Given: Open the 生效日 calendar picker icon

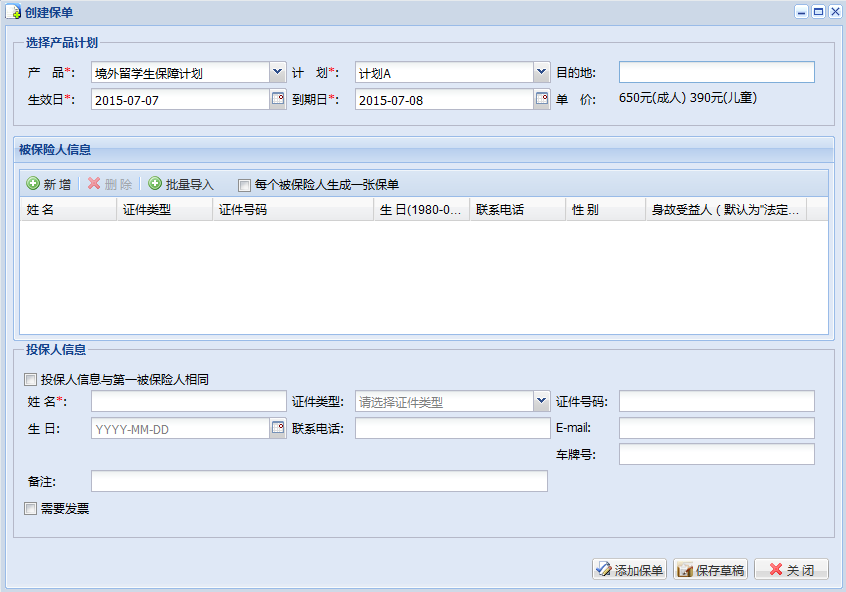Looking at the screenshot, I should pyautogui.click(x=278, y=99).
